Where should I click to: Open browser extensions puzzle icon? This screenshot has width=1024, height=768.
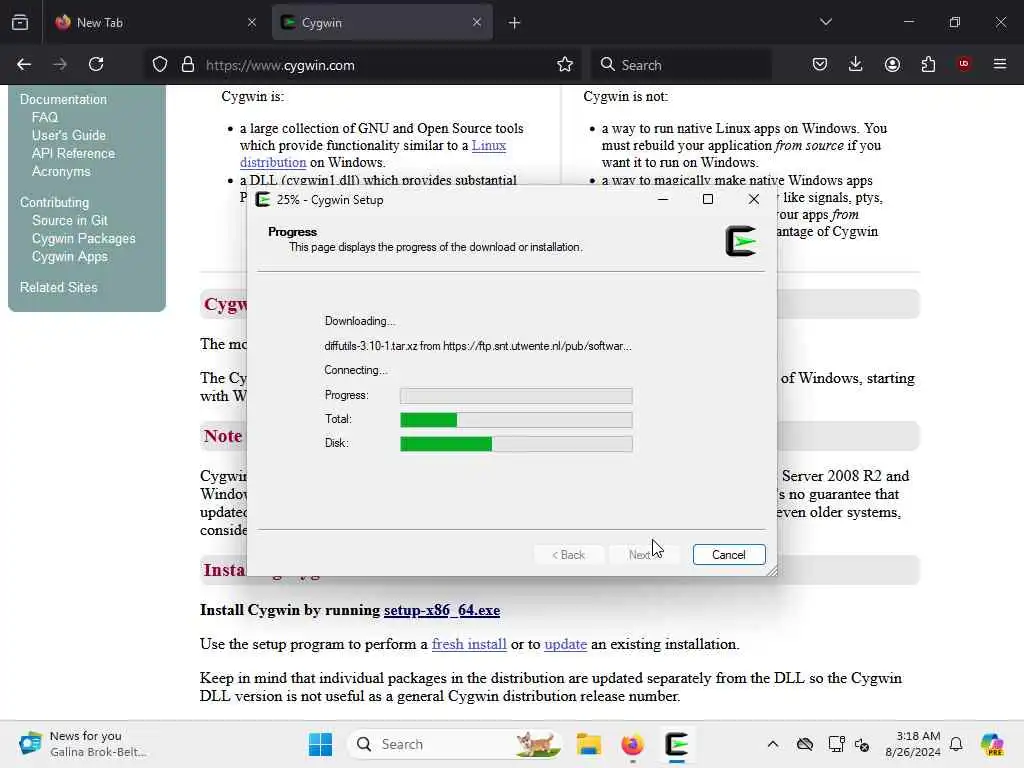click(x=928, y=64)
